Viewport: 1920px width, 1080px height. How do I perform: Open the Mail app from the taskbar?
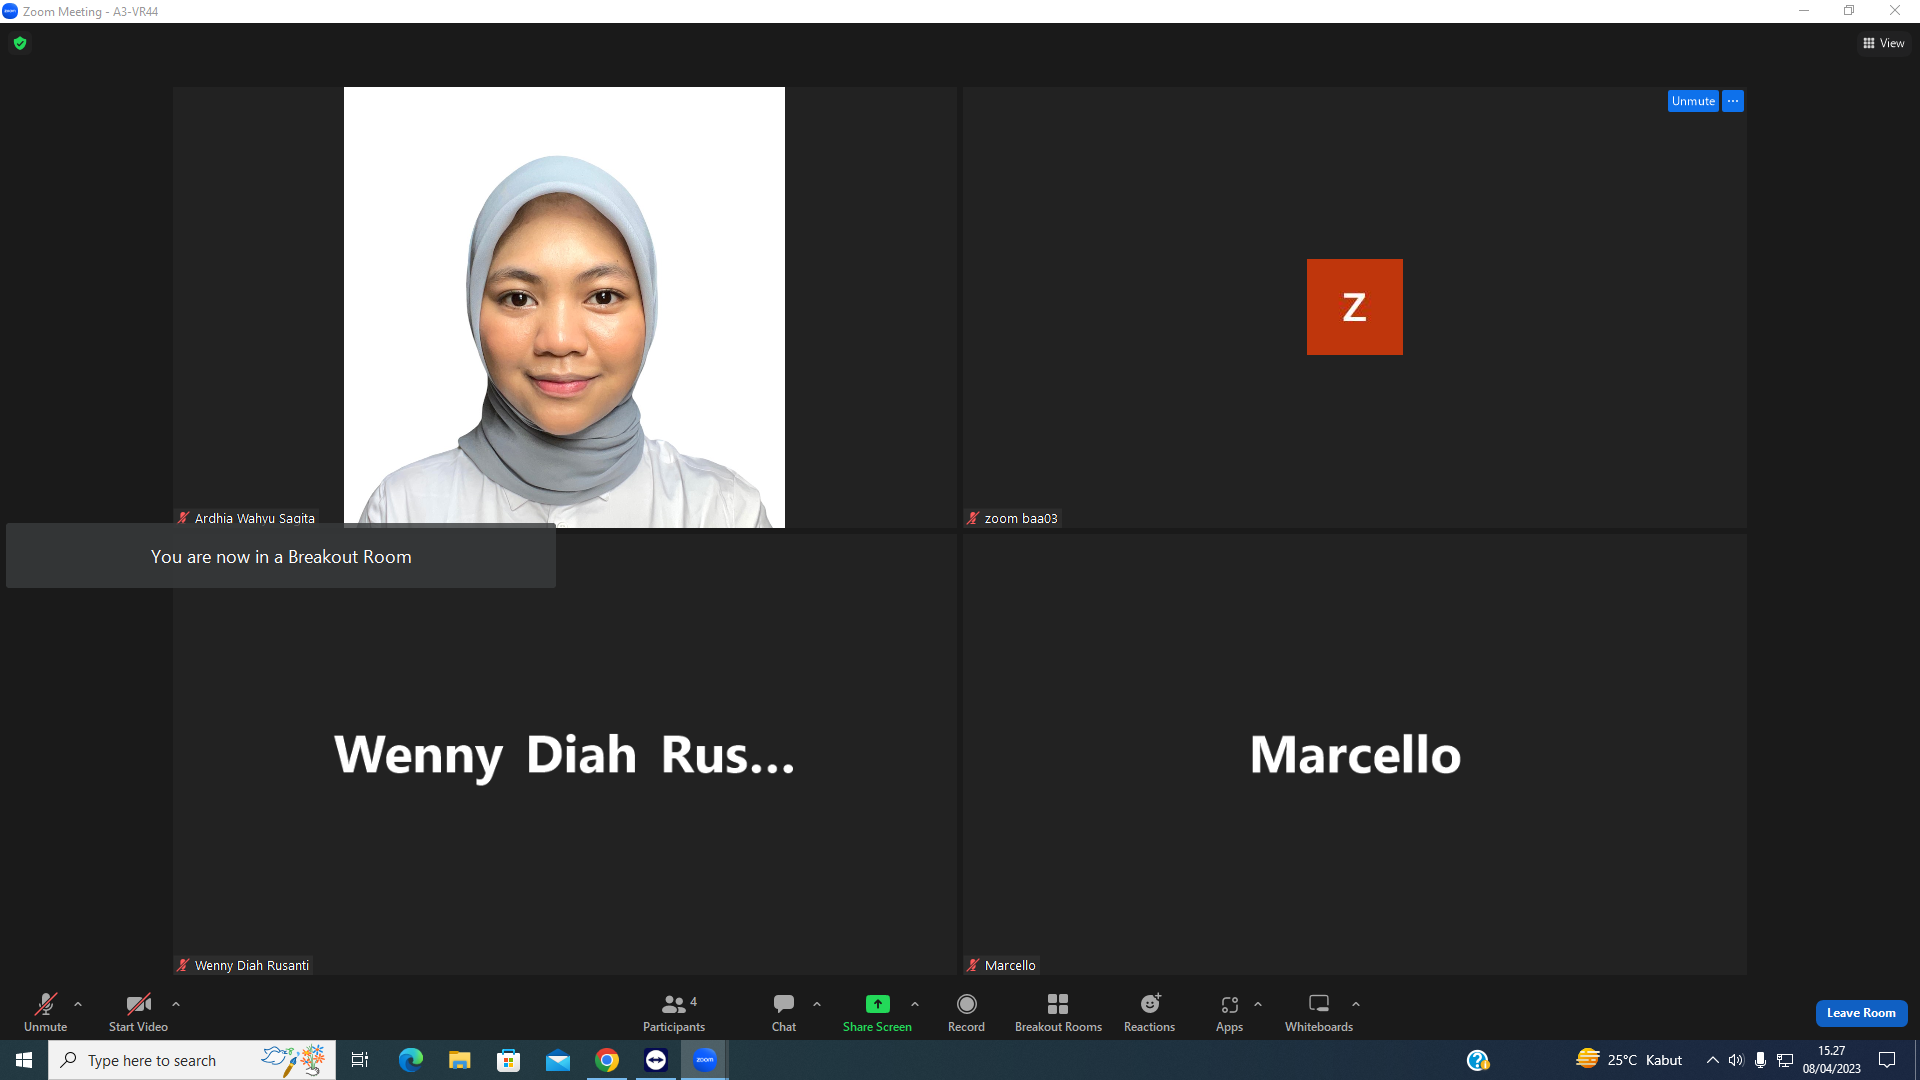point(557,1060)
